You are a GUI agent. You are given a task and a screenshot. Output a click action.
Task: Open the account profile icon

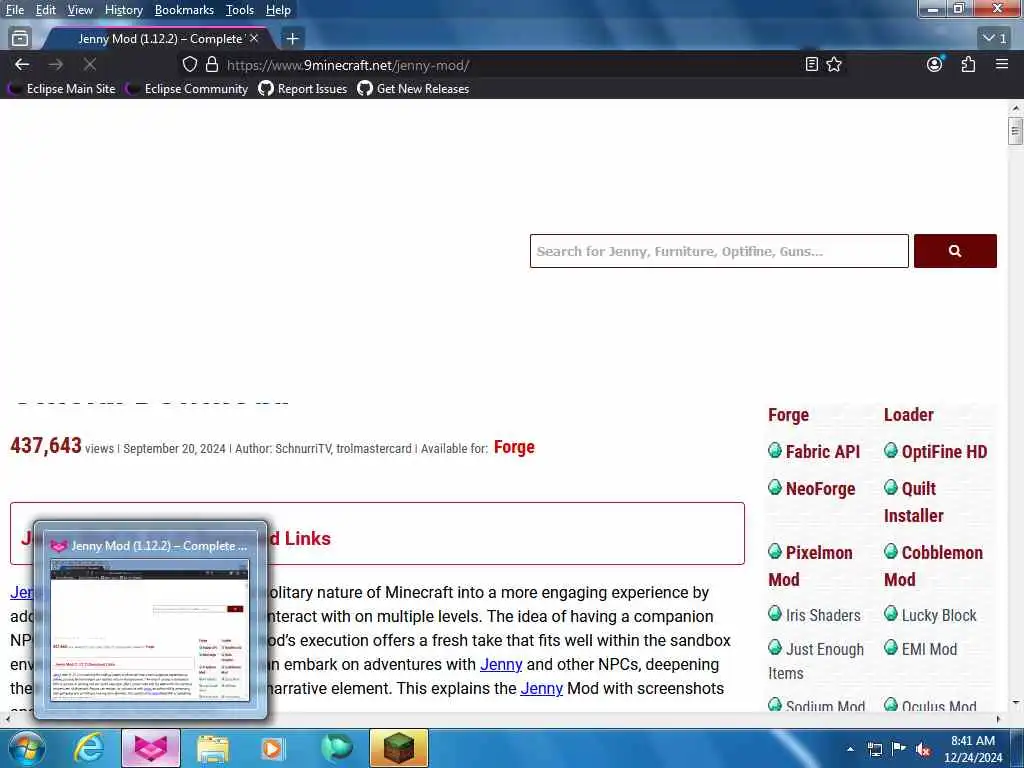coord(935,64)
